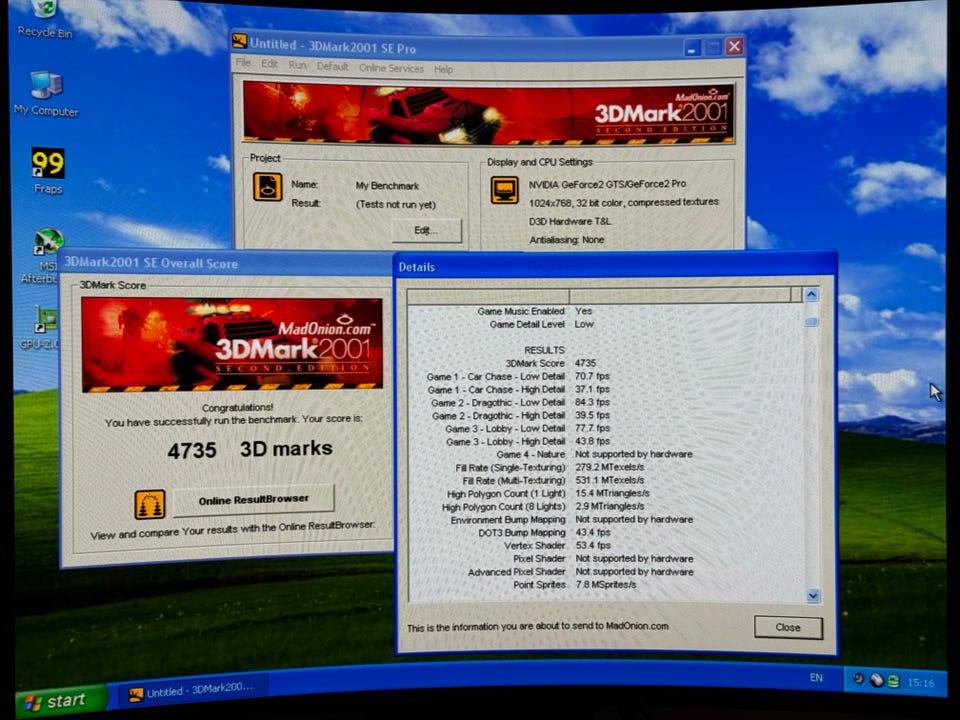Open the Windows Start menu
This screenshot has height=720, width=960.
[x=61, y=701]
